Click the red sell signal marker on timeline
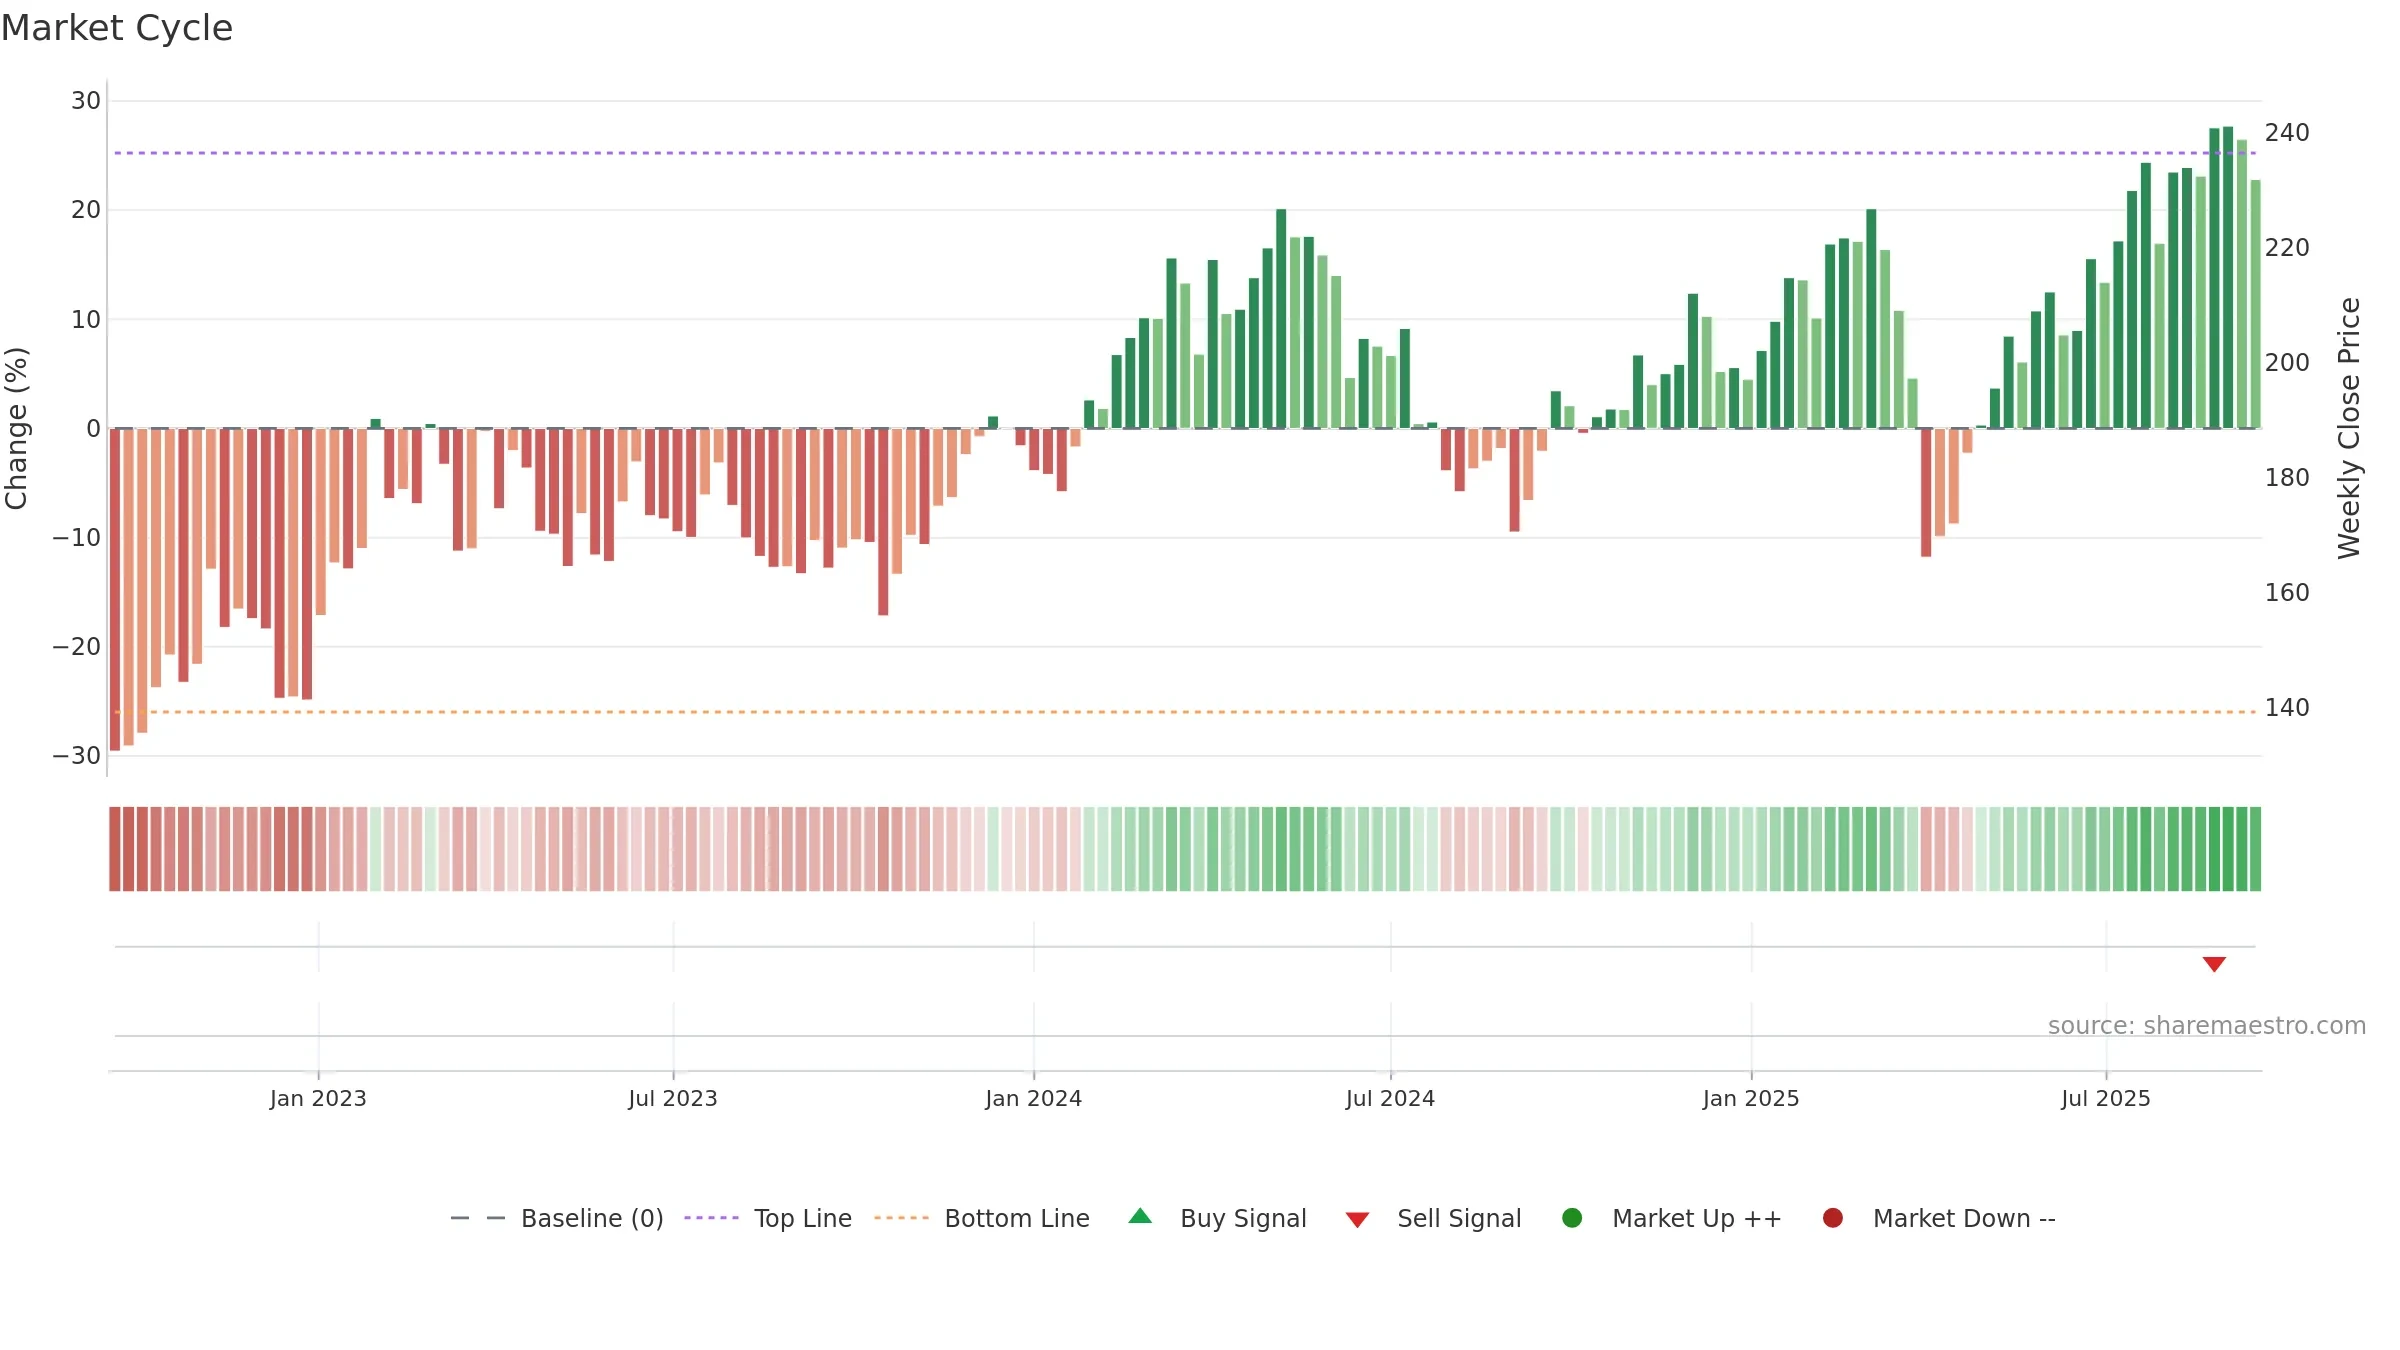The height and width of the screenshot is (1350, 2400). [x=2214, y=964]
